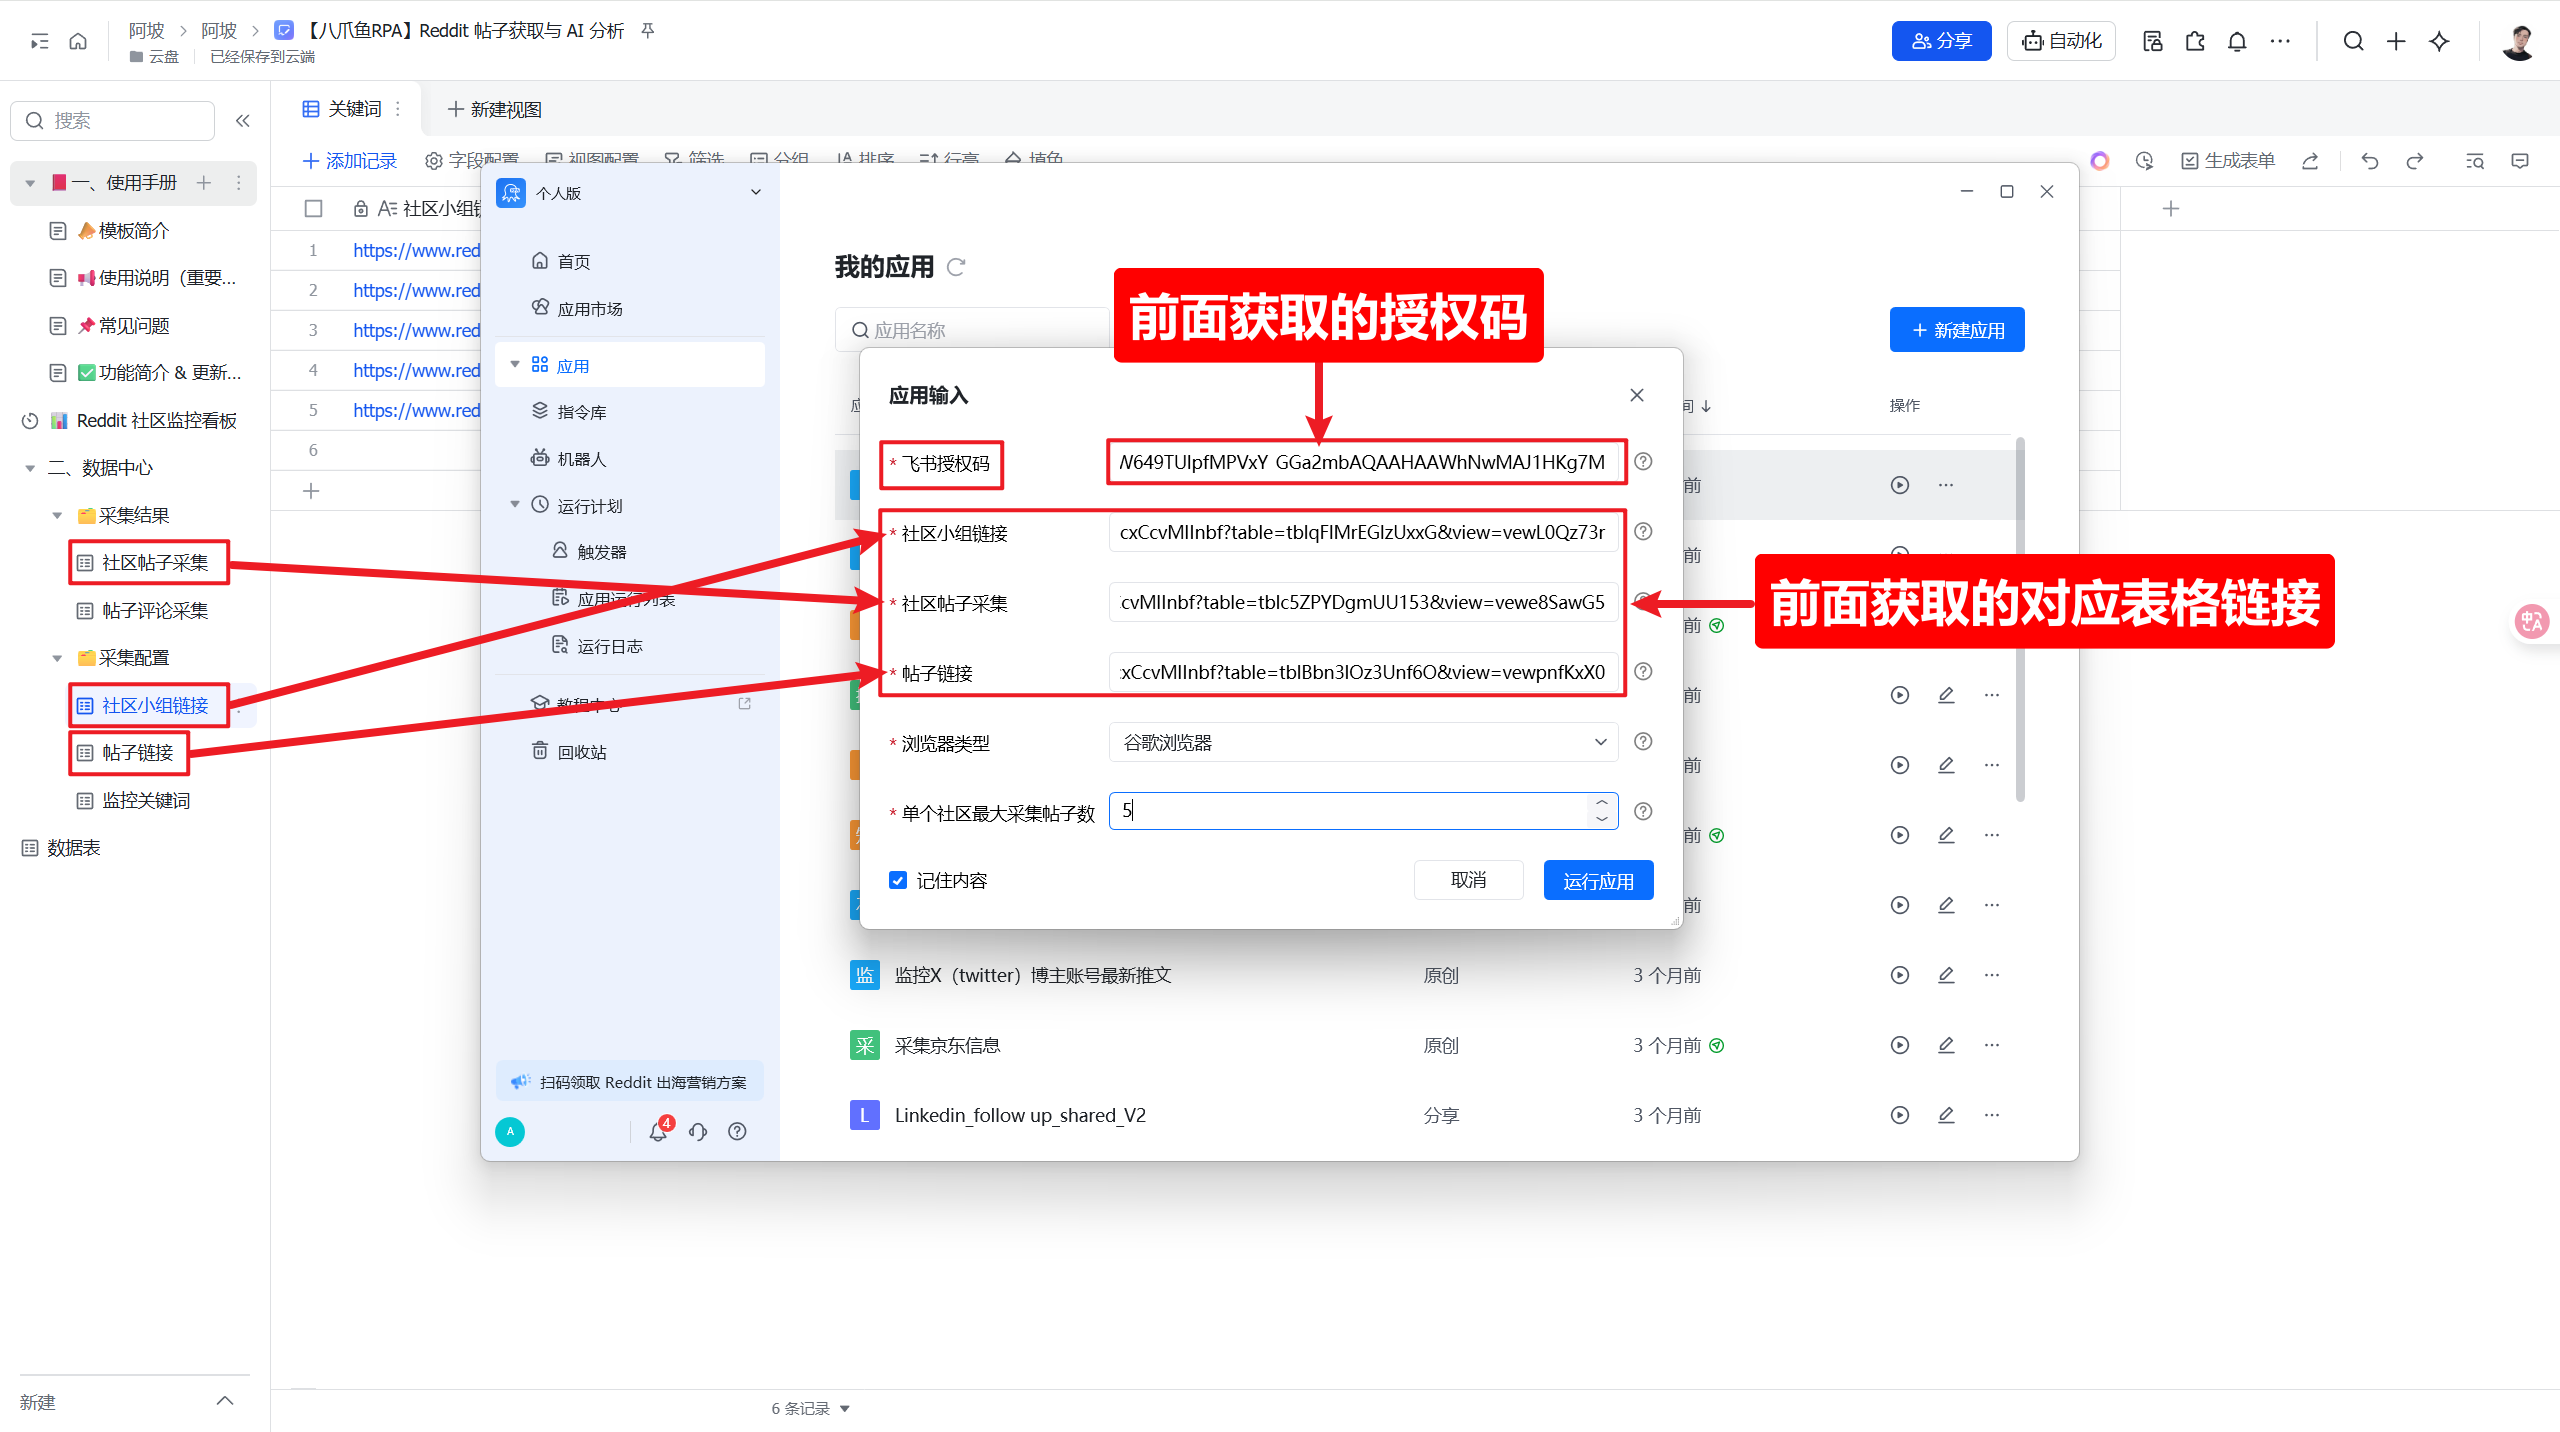Viewport: 2560px width, 1432px height.
Task: Collapse the 采集结果 folder tree
Action: (x=57, y=516)
